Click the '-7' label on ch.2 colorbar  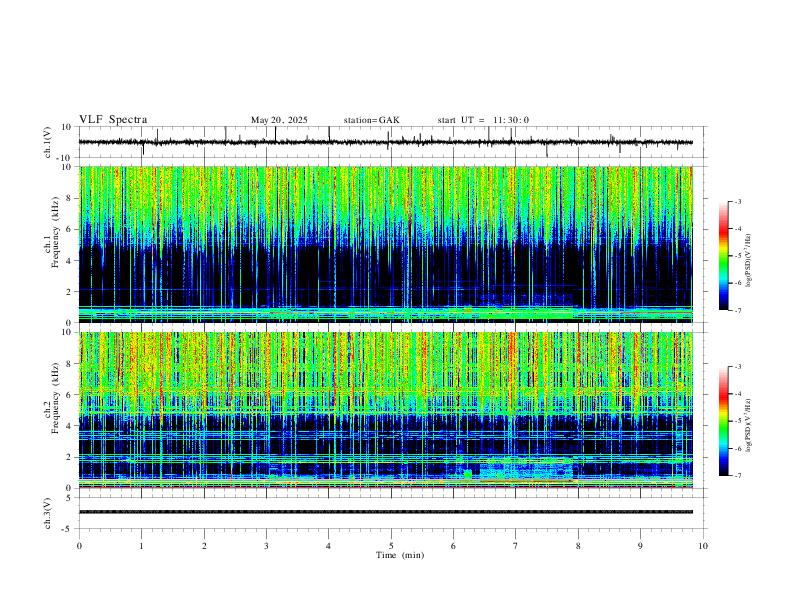click(x=737, y=475)
